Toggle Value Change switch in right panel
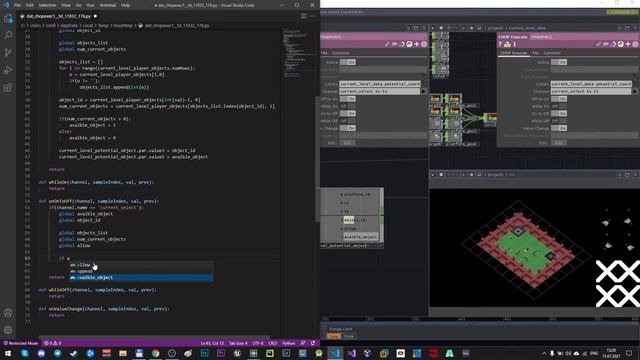 click(x=558, y=128)
